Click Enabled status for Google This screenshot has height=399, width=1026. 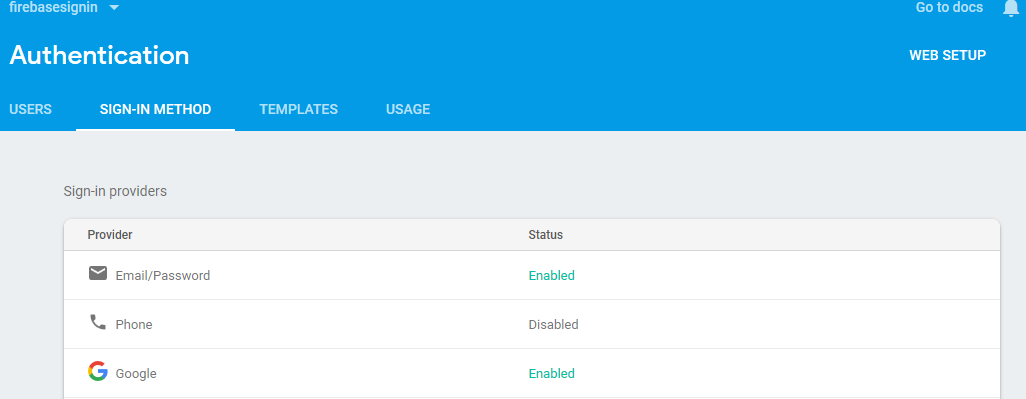pos(552,373)
